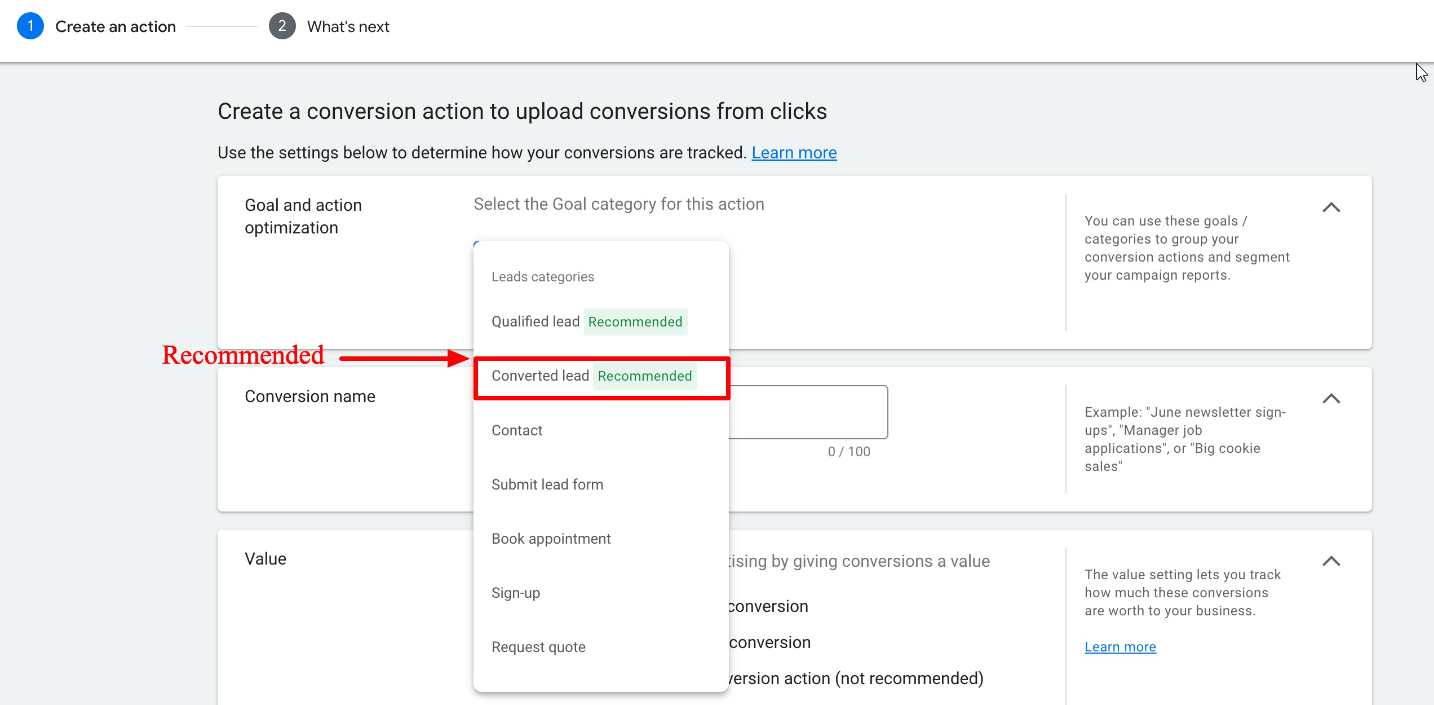Click the Recommended badge beside Converted lead
Screen dimensions: 1434x705
tap(645, 376)
